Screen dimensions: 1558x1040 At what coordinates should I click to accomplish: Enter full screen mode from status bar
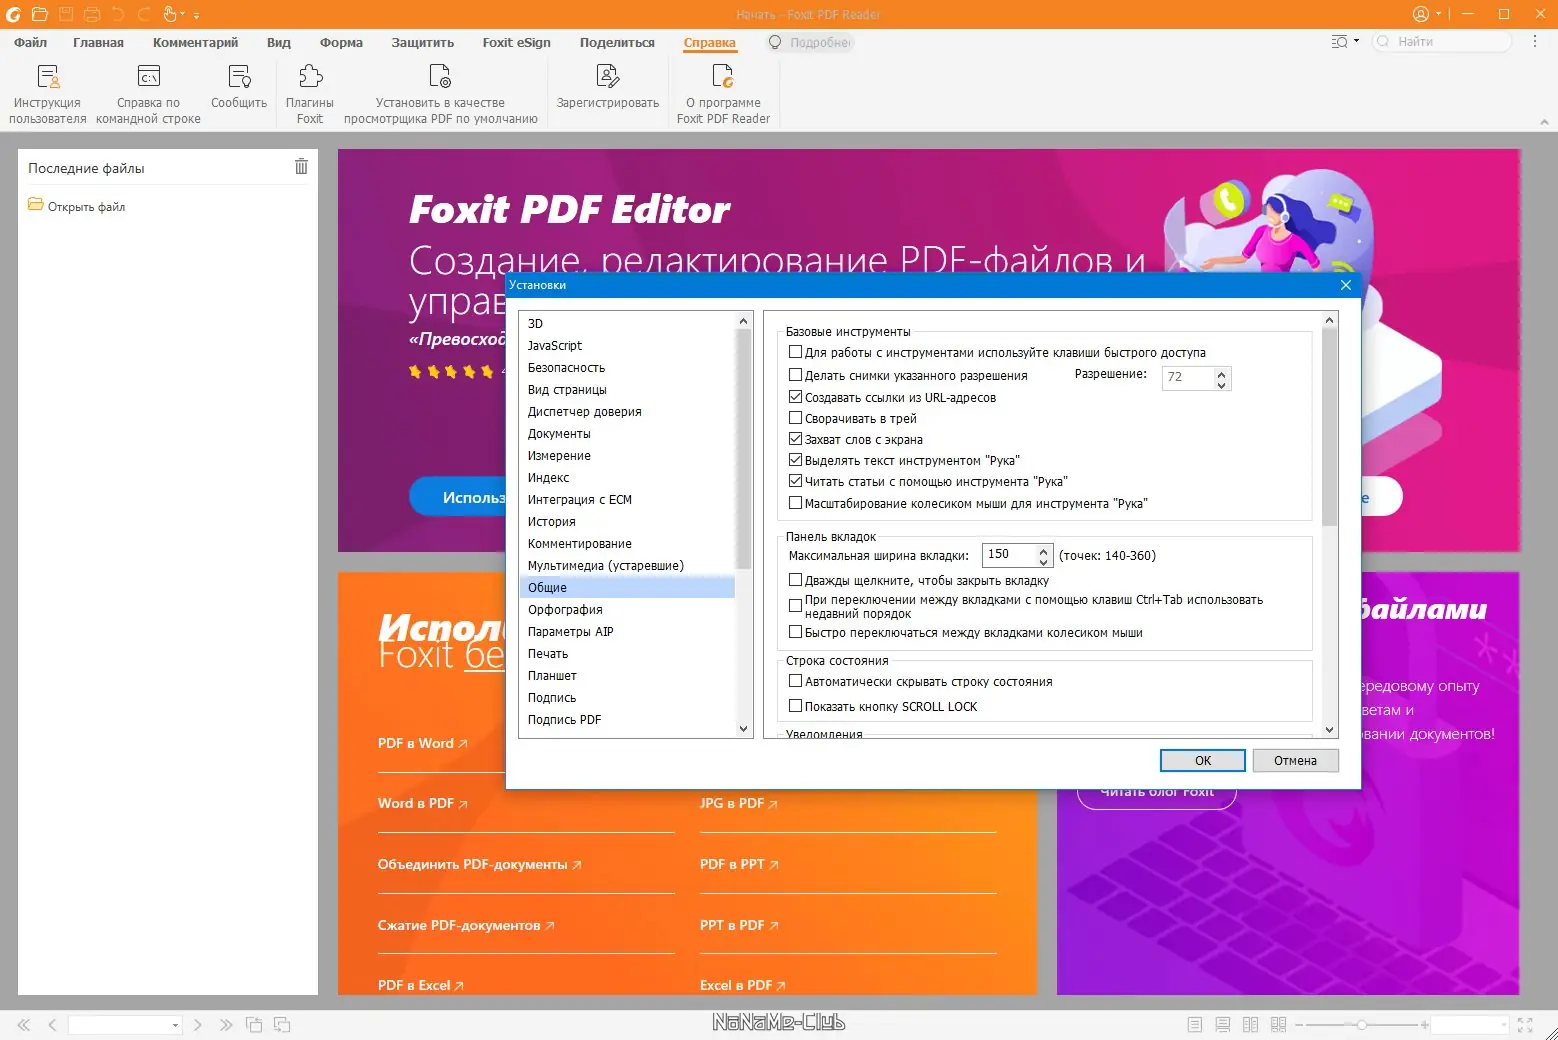pos(1525,1024)
